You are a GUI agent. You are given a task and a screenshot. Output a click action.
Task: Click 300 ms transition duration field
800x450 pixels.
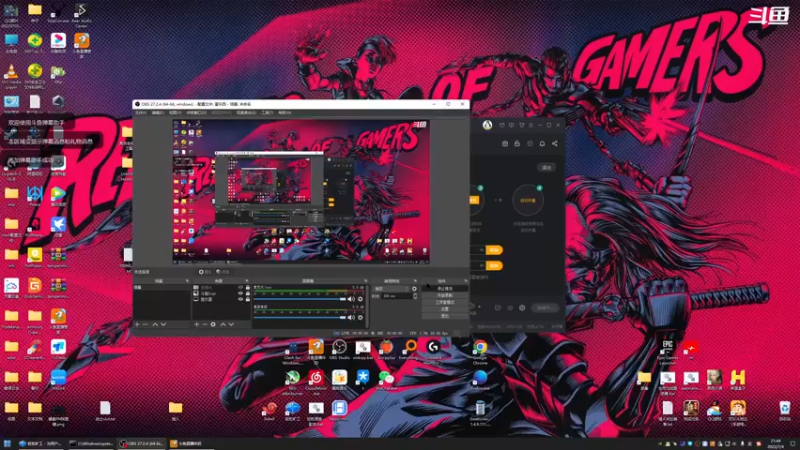[396, 296]
